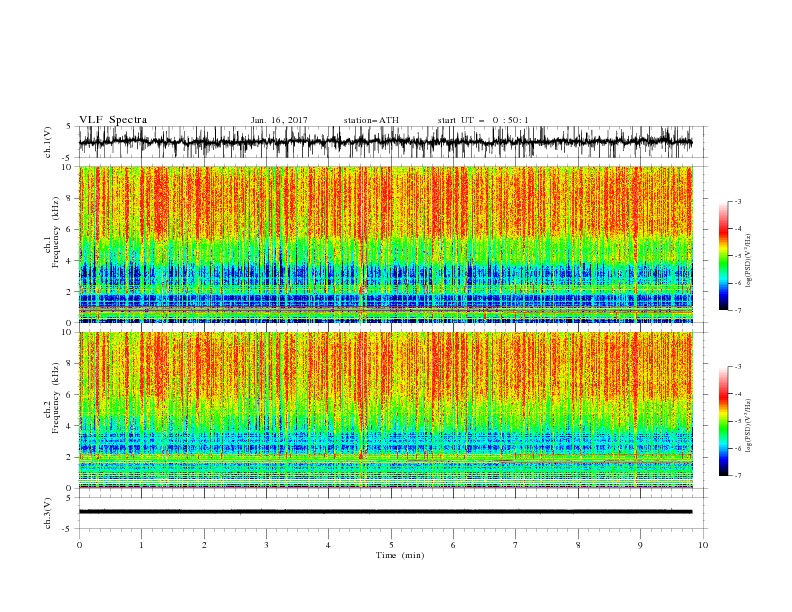
Task: Click the "8" kHz tick of ch.1 frequency axis
Action: (70, 198)
